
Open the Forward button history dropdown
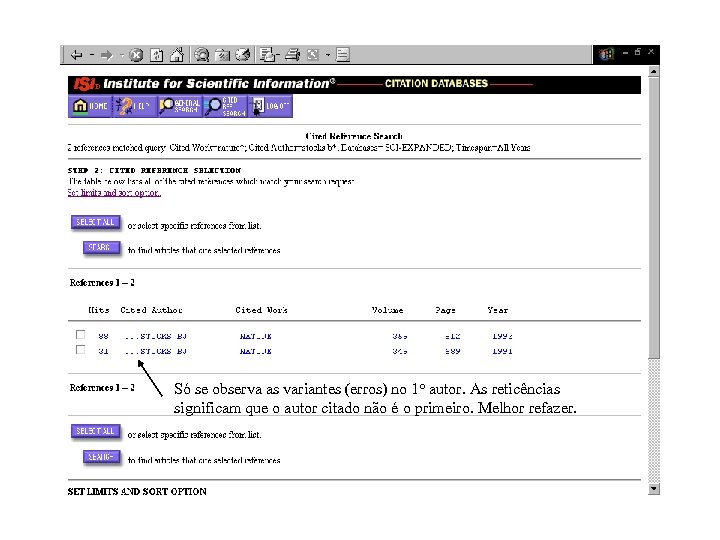[x=122, y=55]
